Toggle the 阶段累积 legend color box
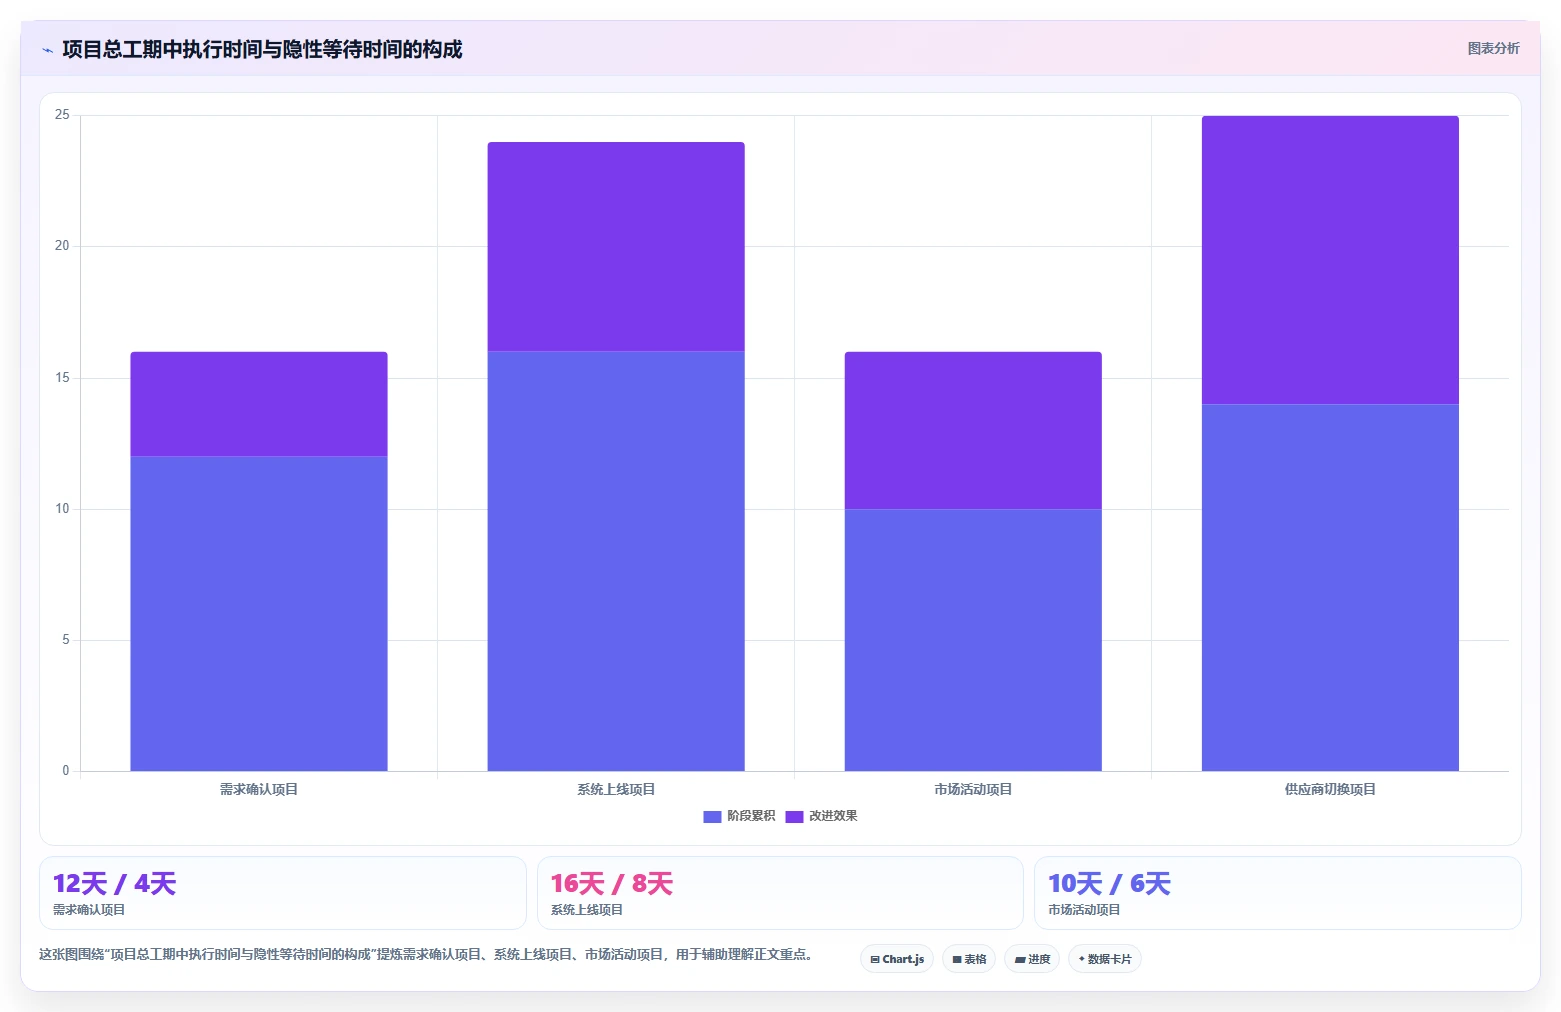Screen dimensions: 1561x1012 point(712,817)
